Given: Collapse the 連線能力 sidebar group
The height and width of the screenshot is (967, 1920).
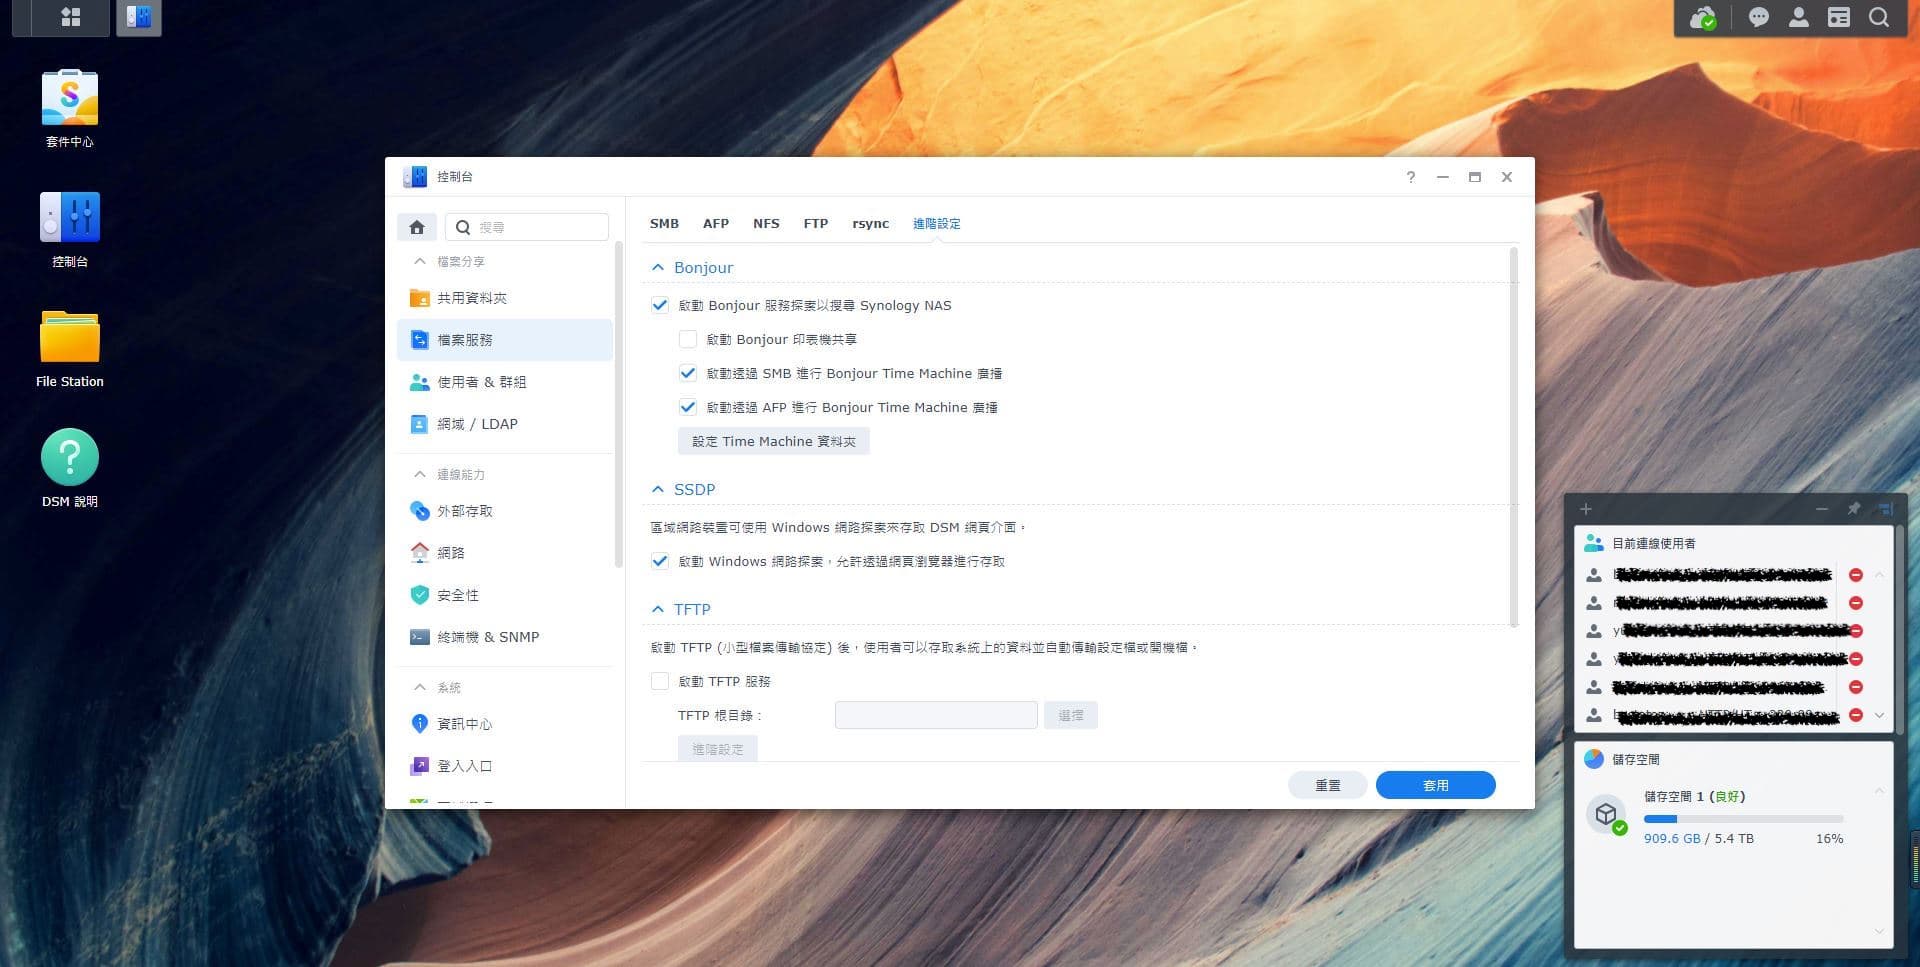Looking at the screenshot, I should 420,475.
